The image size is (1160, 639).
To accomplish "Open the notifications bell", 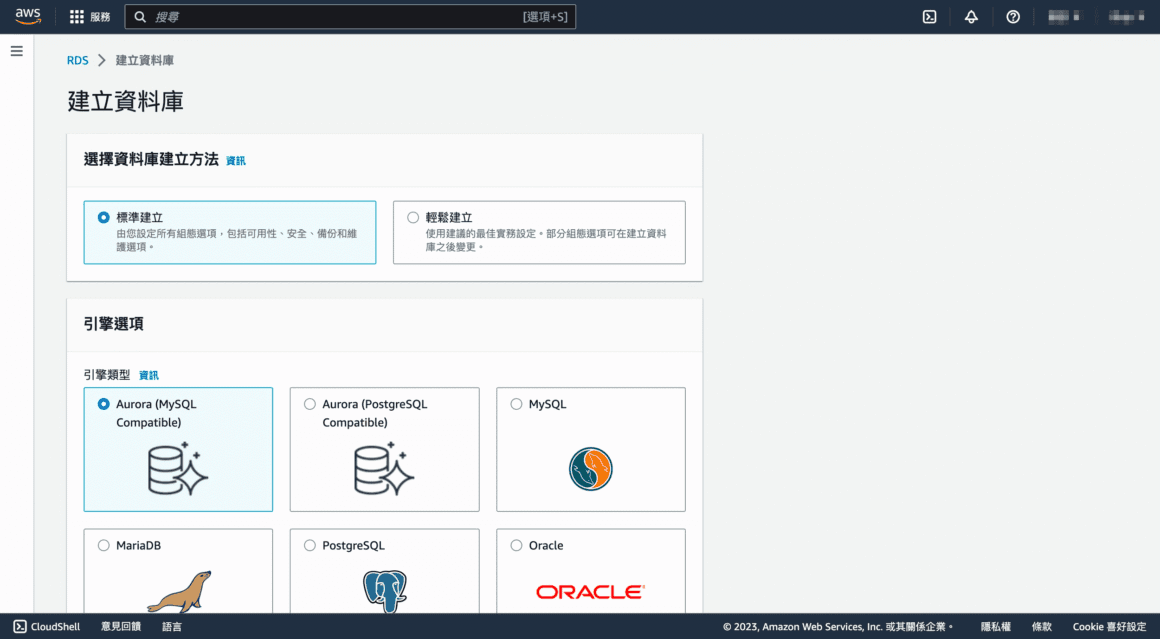I will point(970,16).
